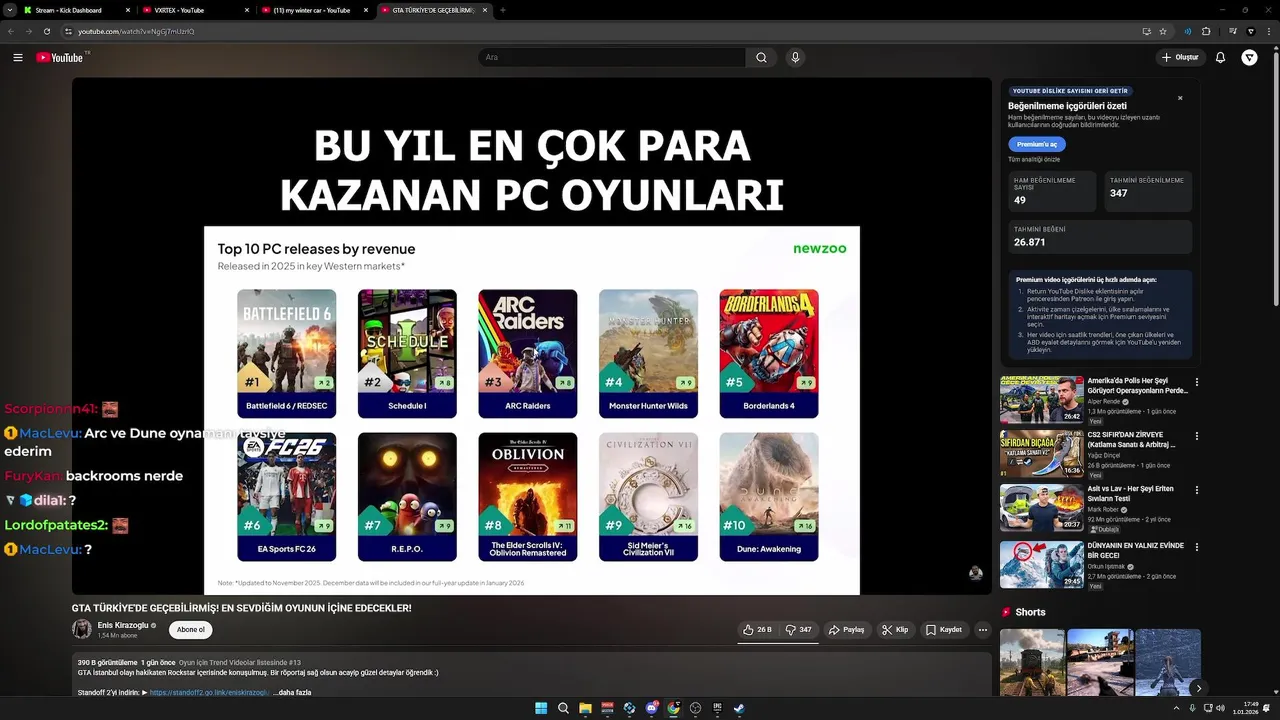Viewport: 1280px width, 720px height.
Task: Bookmark this page with the star icon
Action: (x=1163, y=31)
